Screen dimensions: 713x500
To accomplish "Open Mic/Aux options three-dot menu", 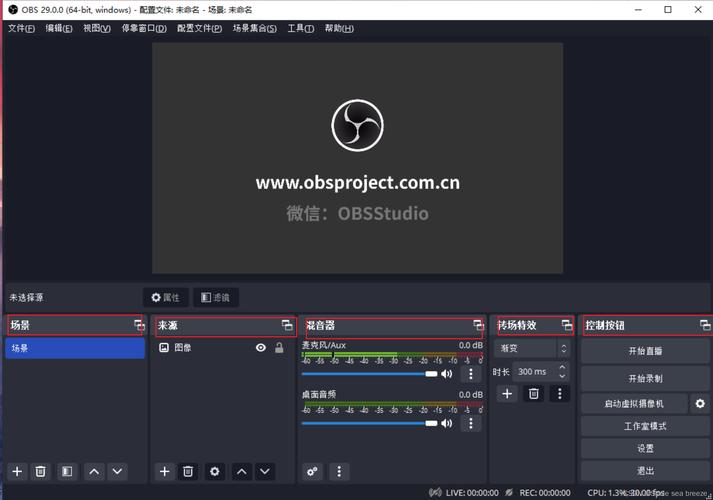I will [471, 374].
